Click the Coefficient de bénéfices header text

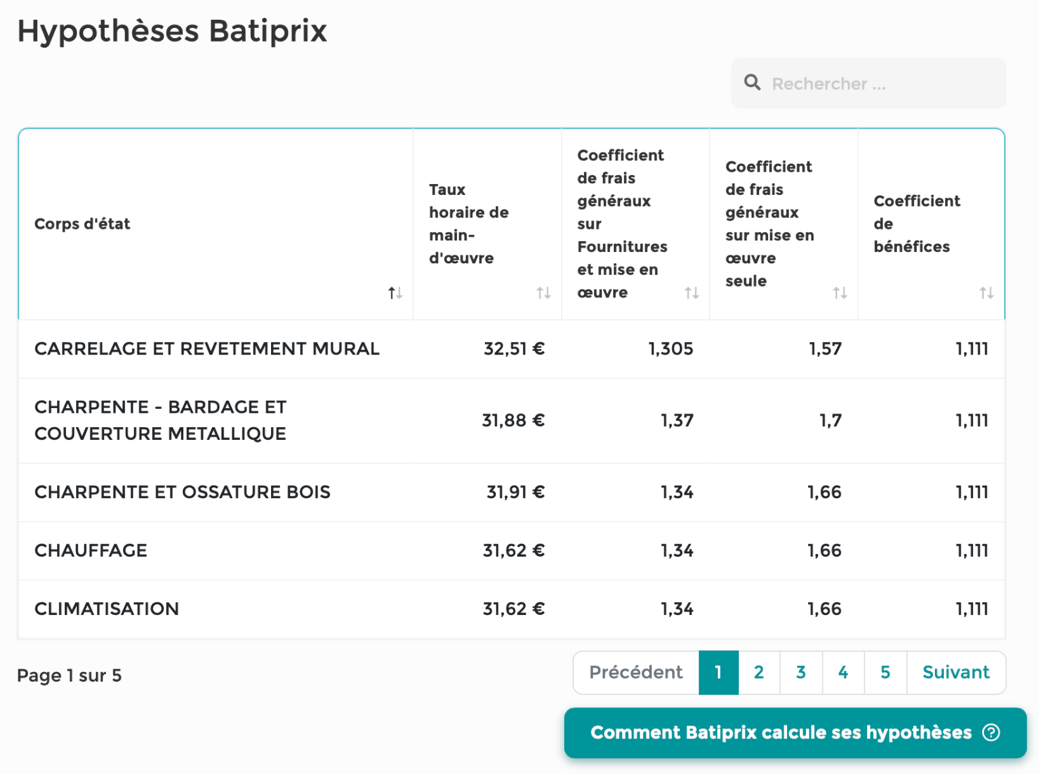tap(916, 224)
